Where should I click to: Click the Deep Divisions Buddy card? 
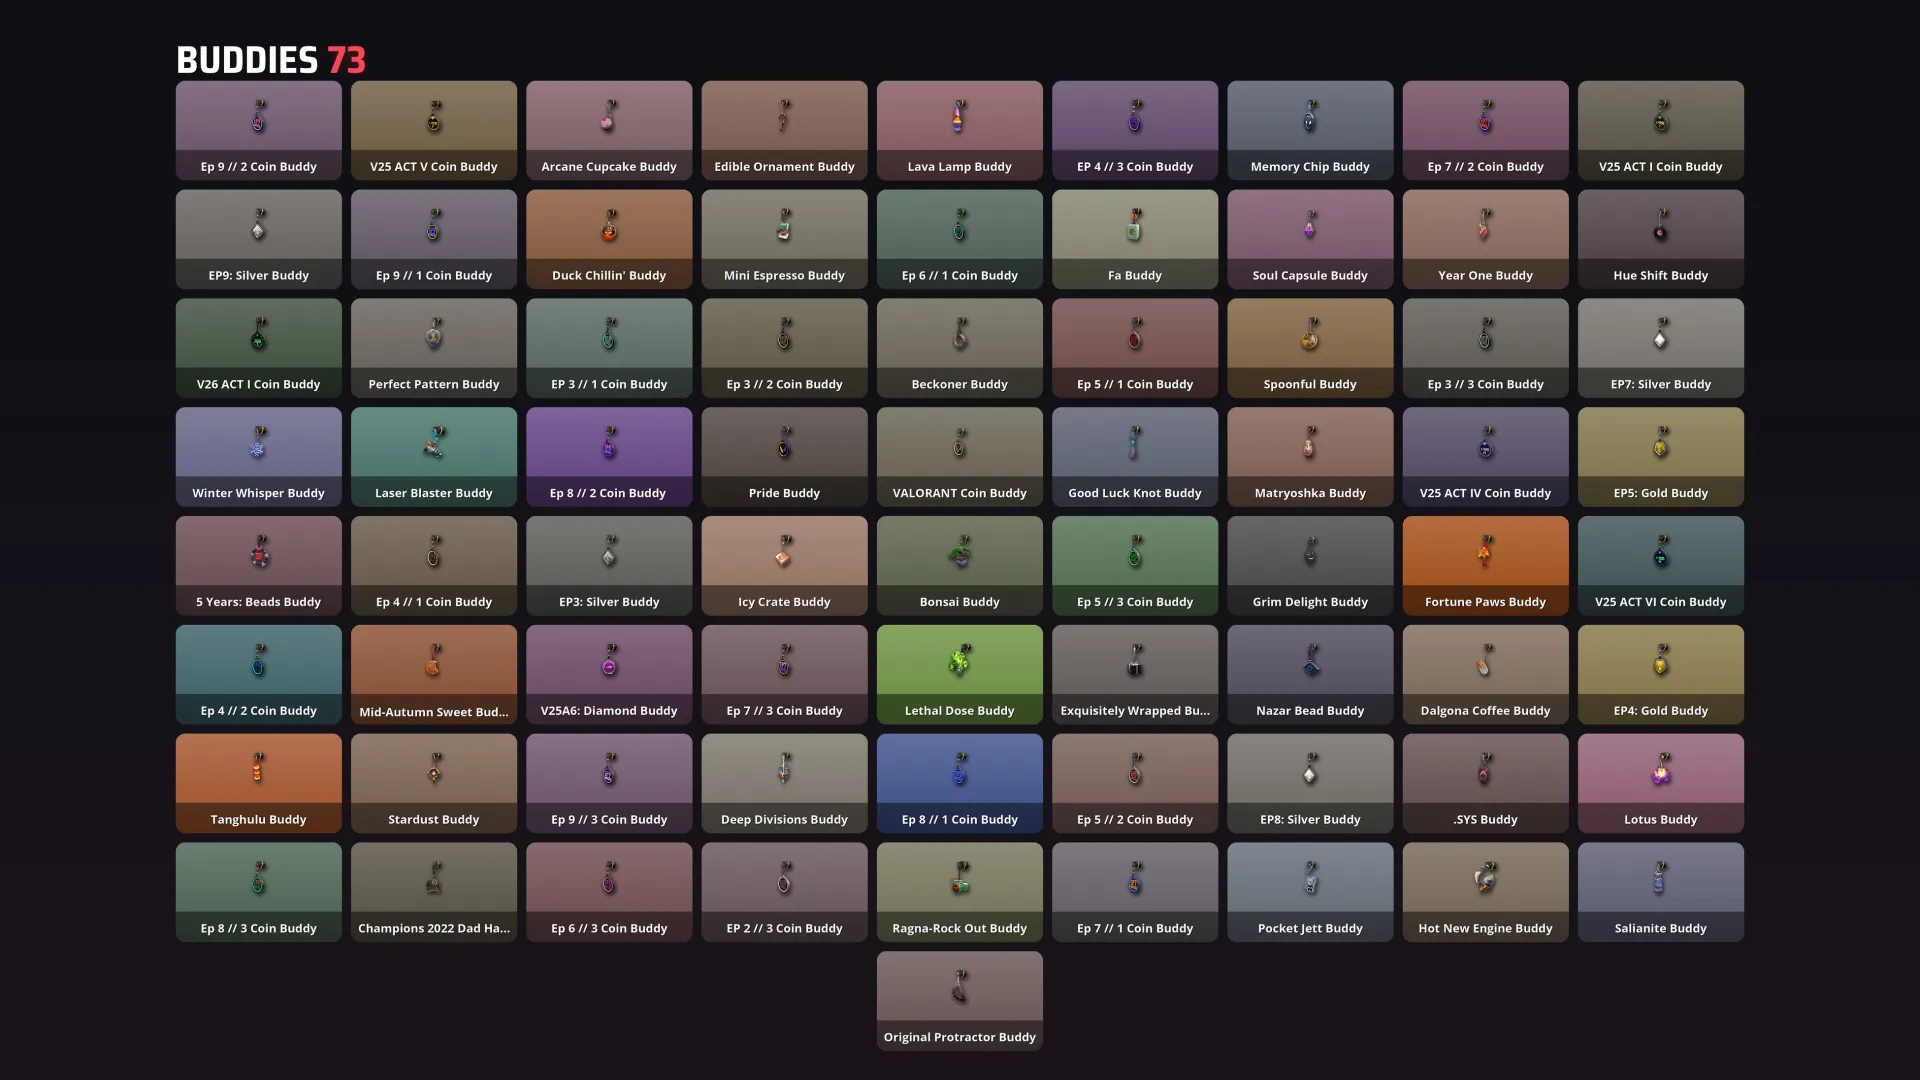click(784, 784)
